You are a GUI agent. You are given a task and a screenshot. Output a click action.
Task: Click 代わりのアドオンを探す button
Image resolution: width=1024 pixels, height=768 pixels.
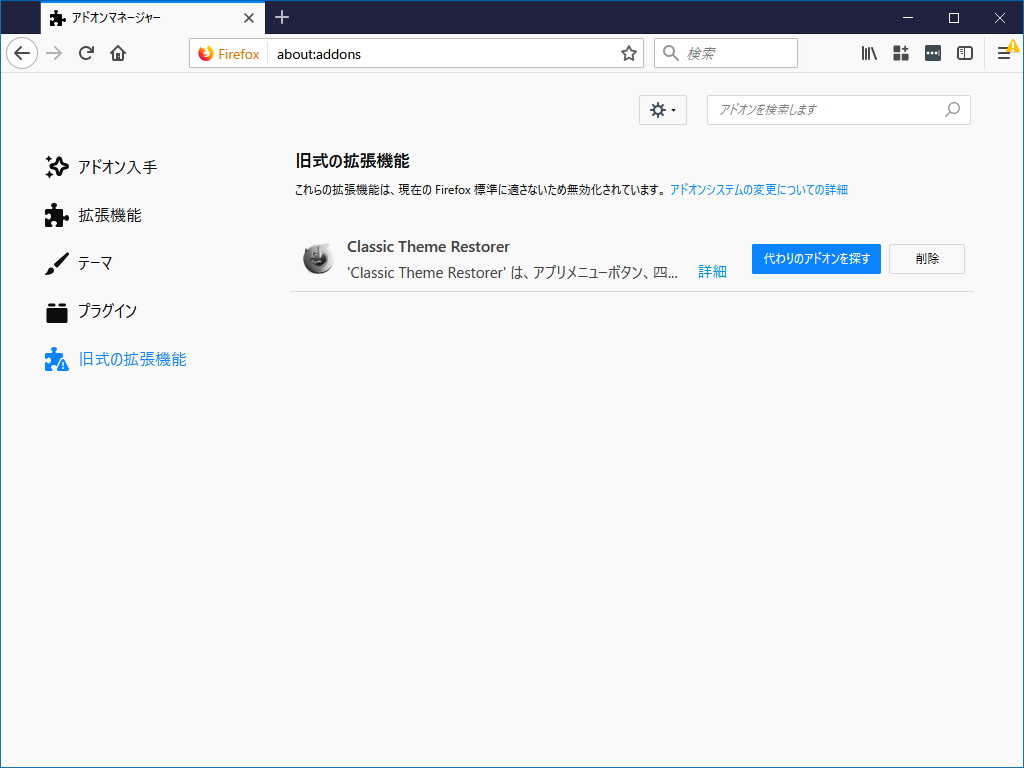(x=816, y=258)
